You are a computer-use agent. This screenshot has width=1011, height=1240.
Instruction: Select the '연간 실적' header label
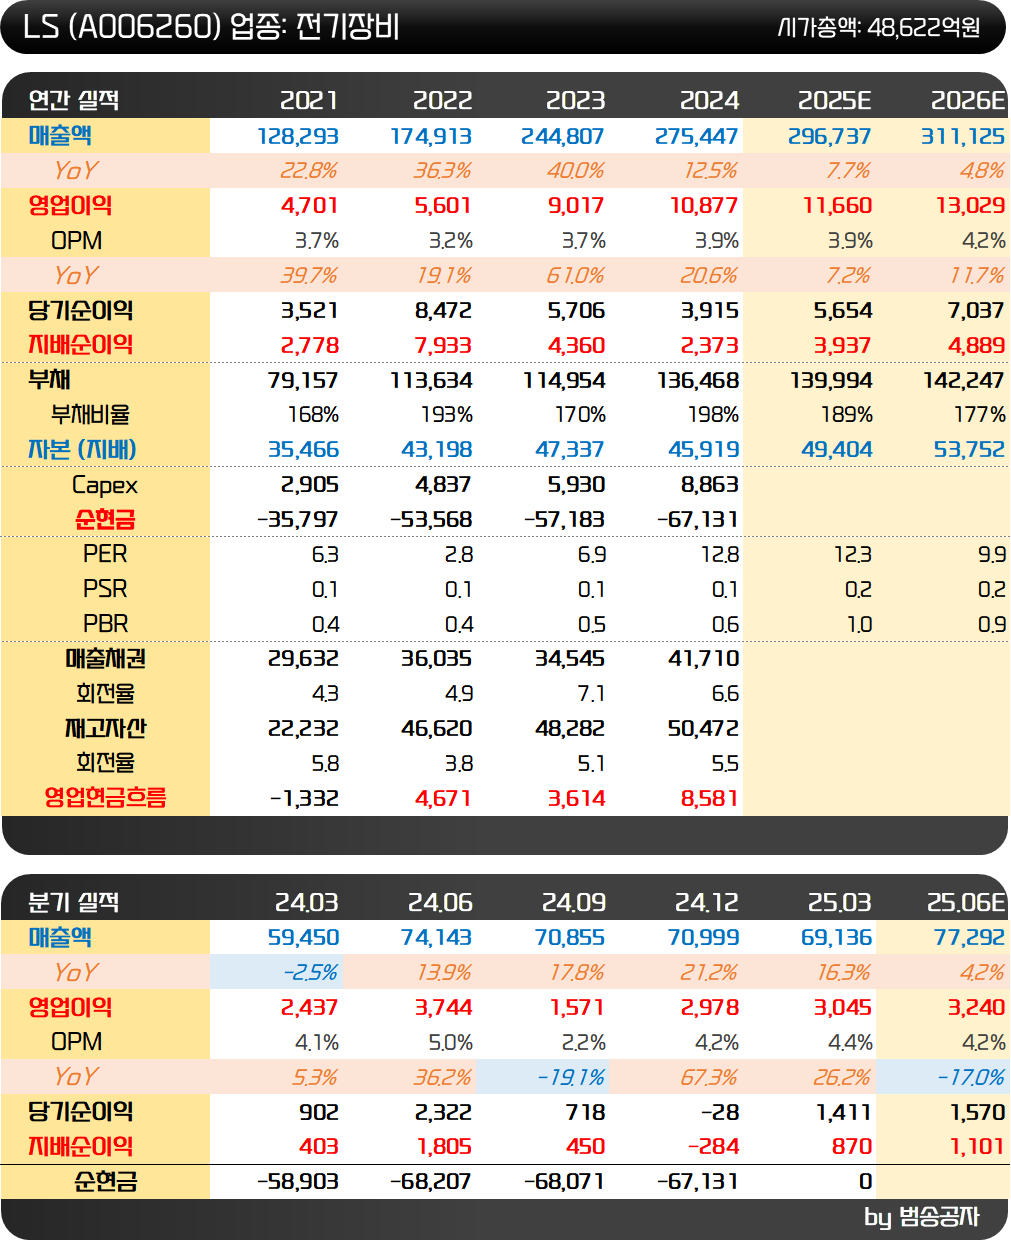tap(74, 101)
